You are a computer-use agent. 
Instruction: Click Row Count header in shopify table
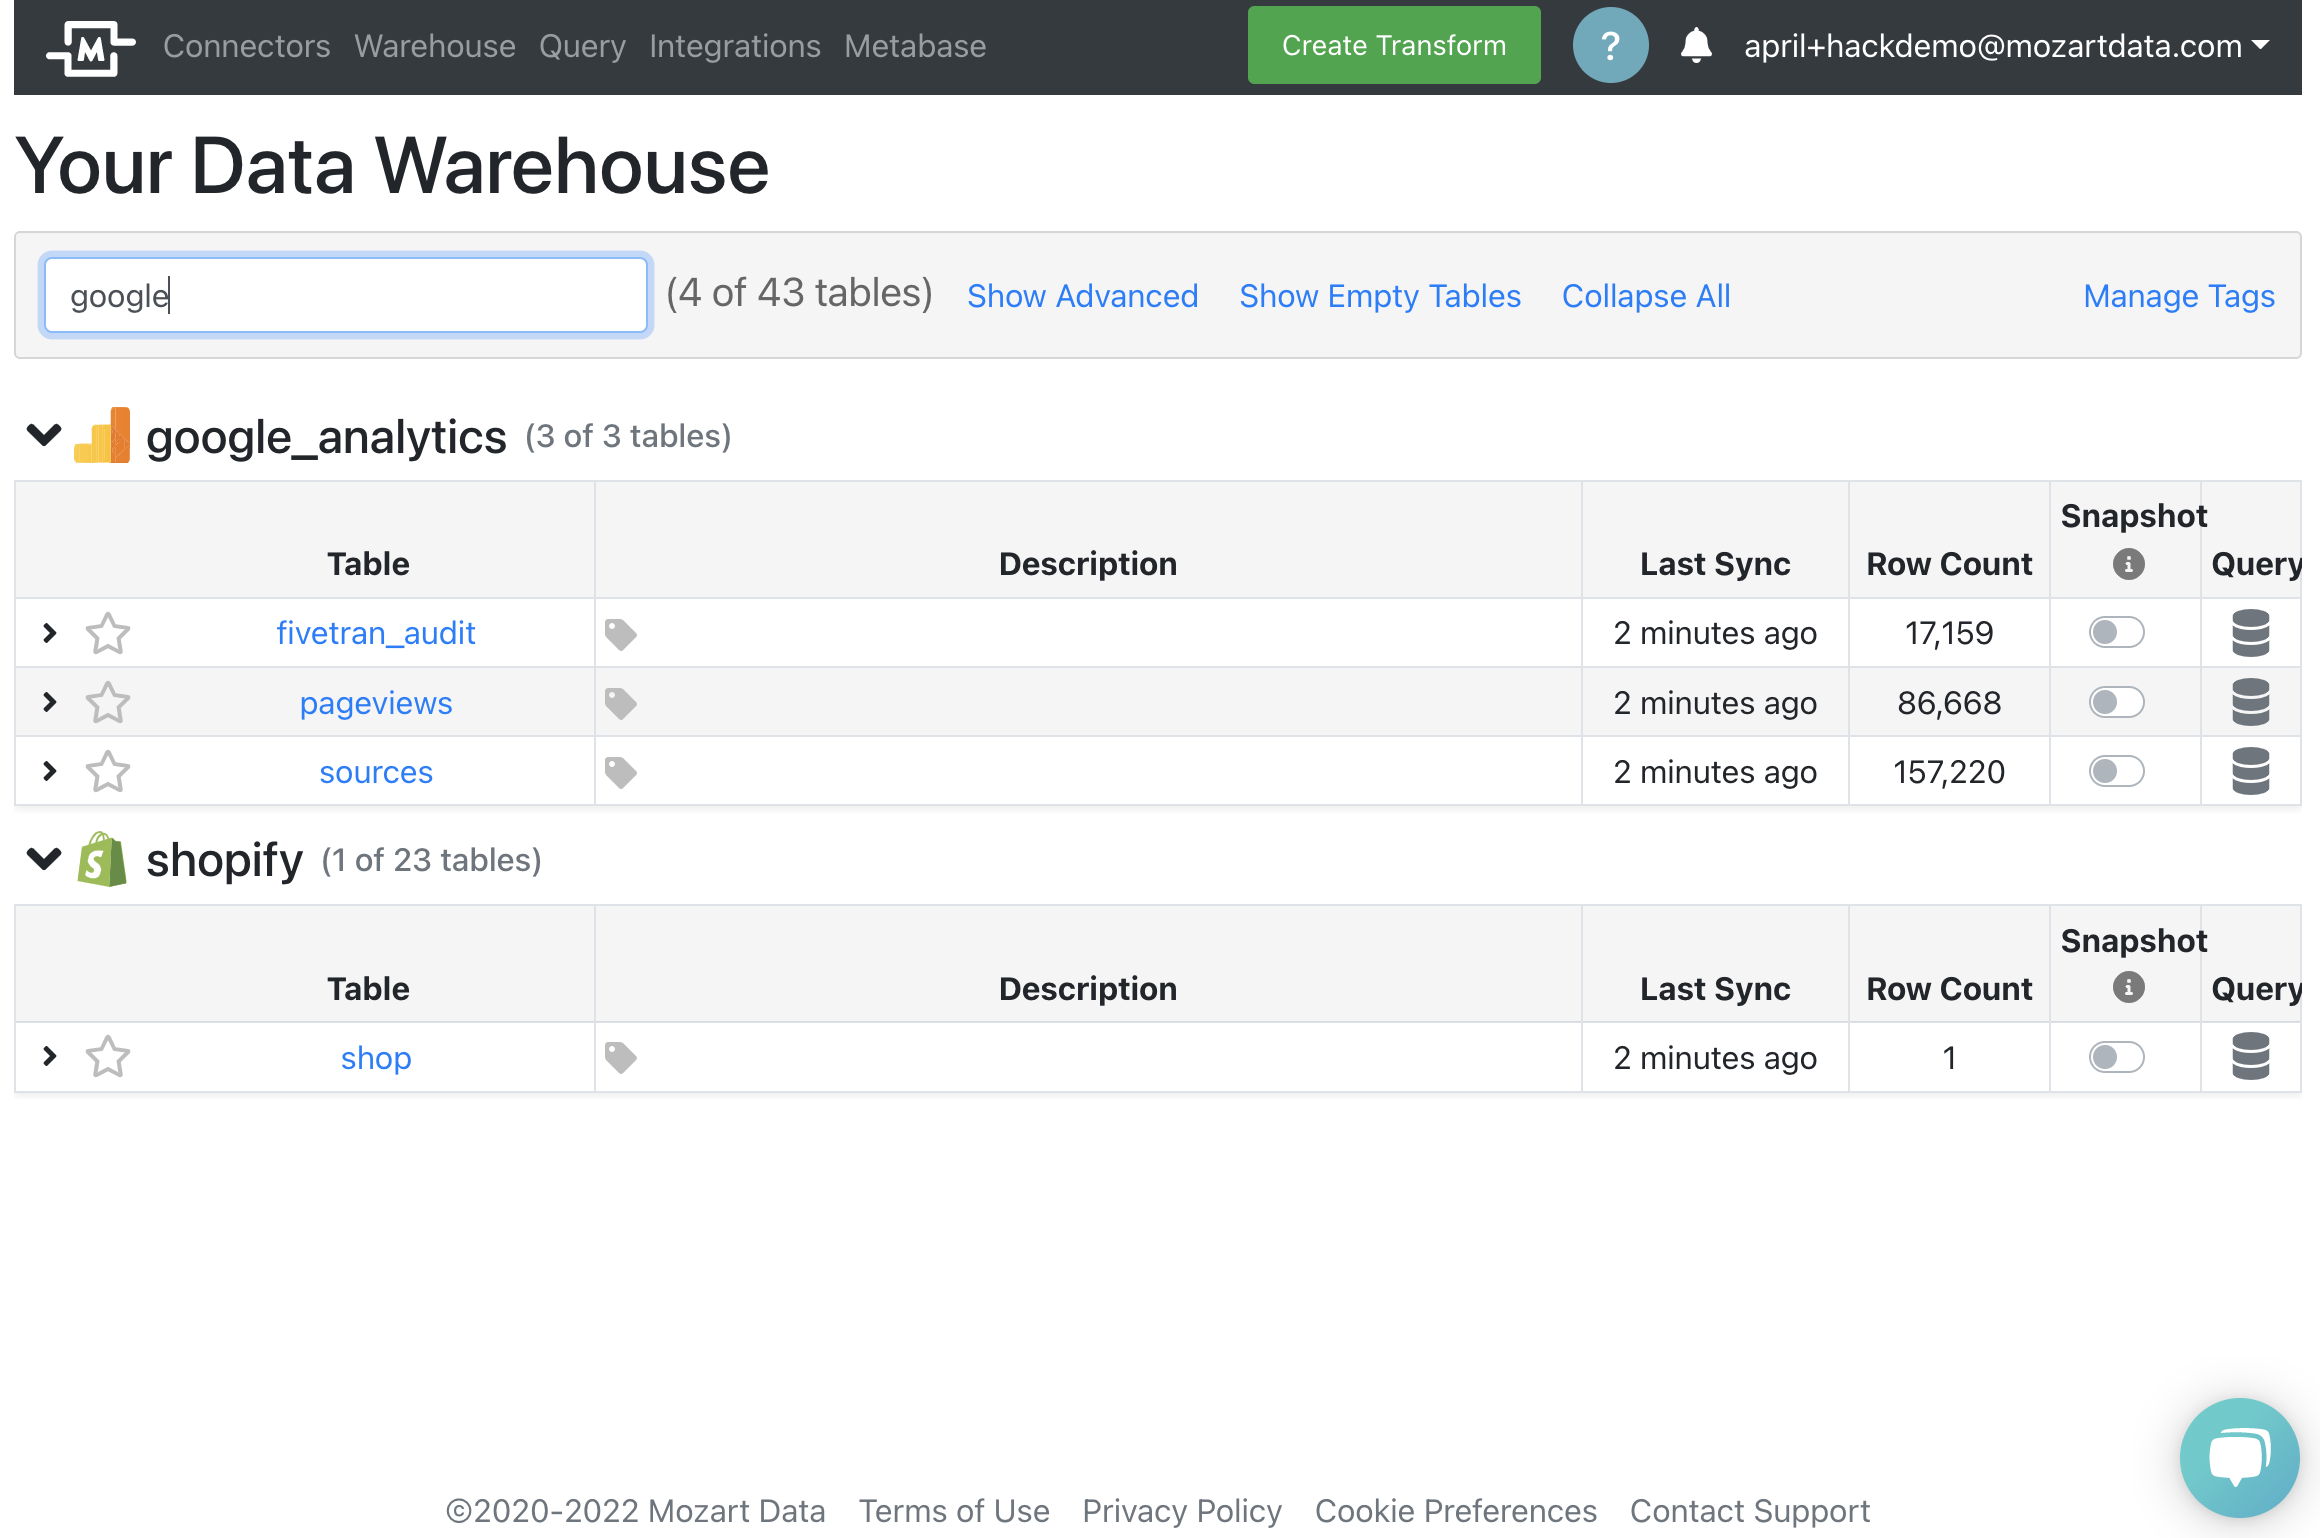[x=1949, y=989]
